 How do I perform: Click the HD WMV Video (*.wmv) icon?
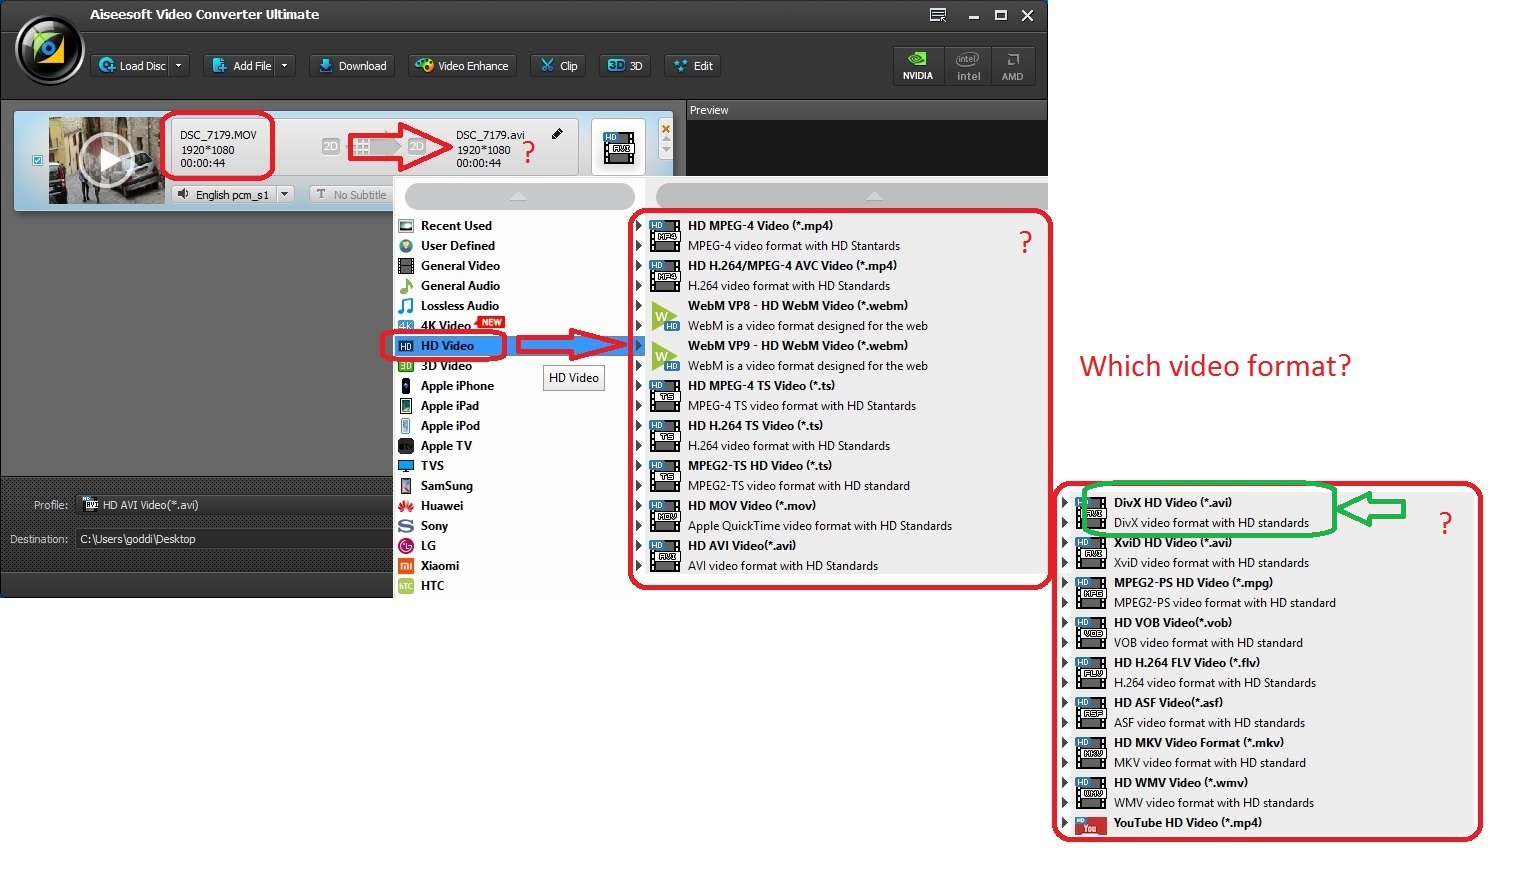(1091, 793)
